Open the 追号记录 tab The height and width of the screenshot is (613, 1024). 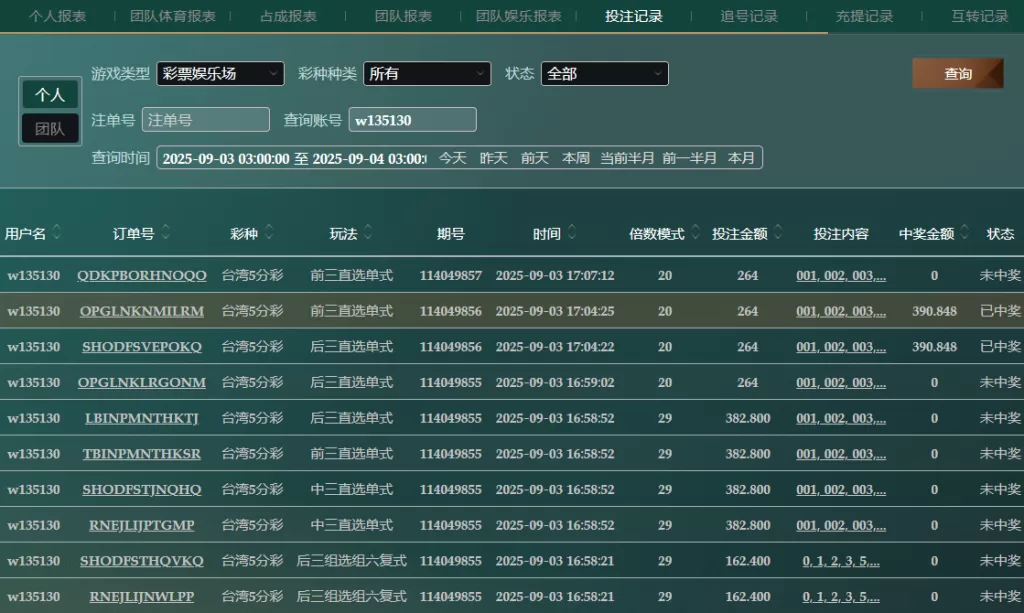pos(749,16)
